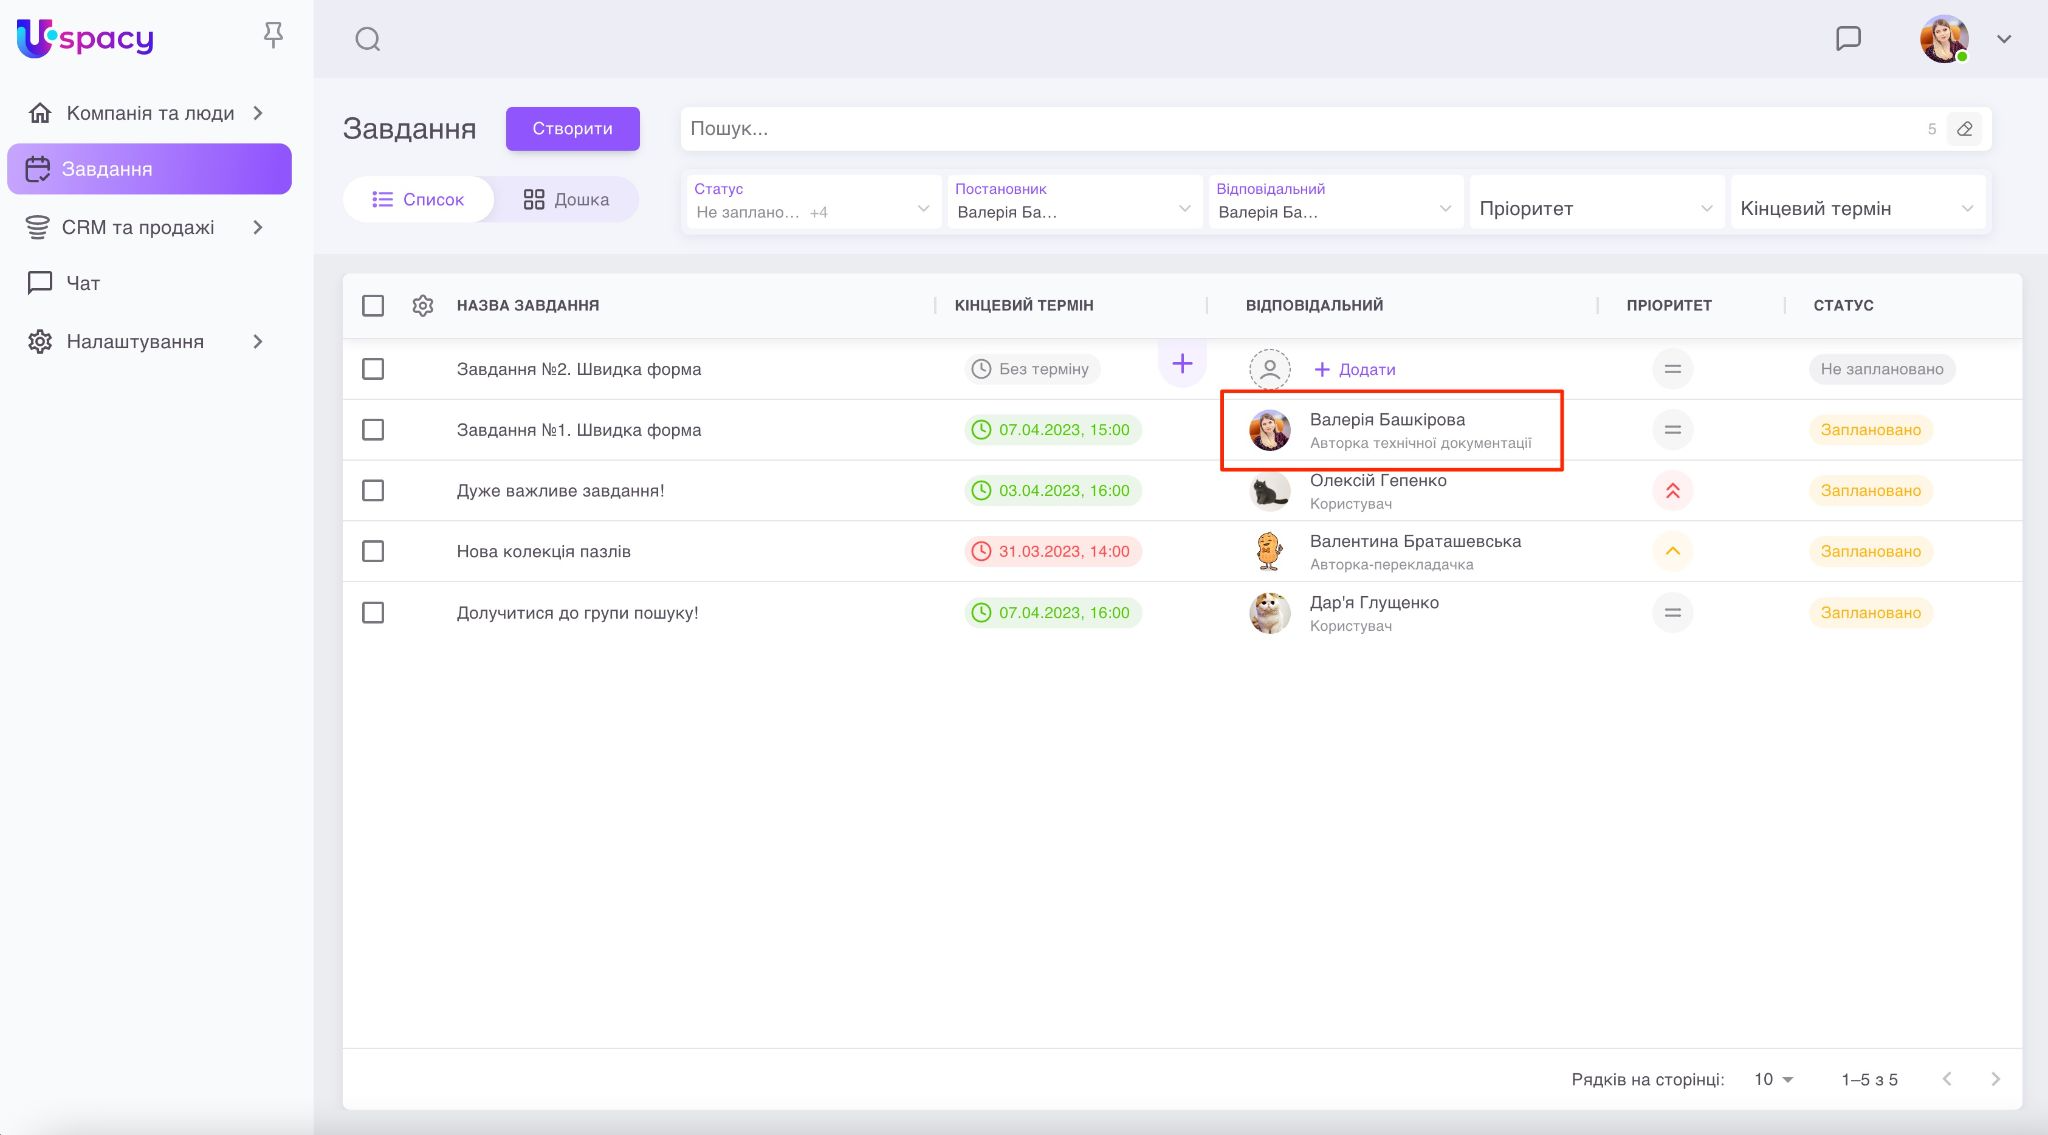The image size is (2048, 1135).
Task: Click the next page arrow
Action: [1995, 1079]
